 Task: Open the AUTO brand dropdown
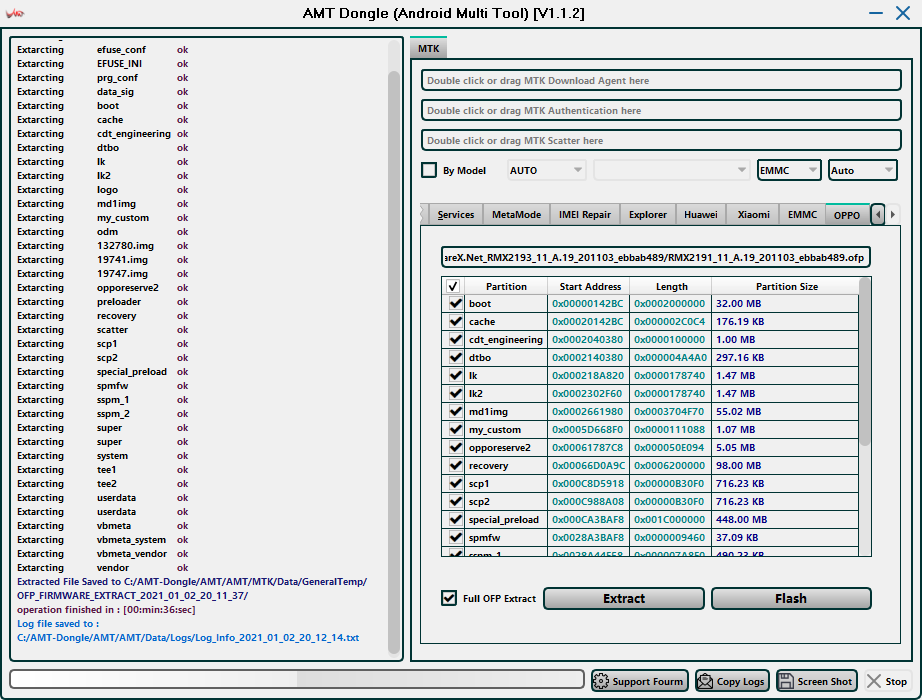tap(546, 171)
